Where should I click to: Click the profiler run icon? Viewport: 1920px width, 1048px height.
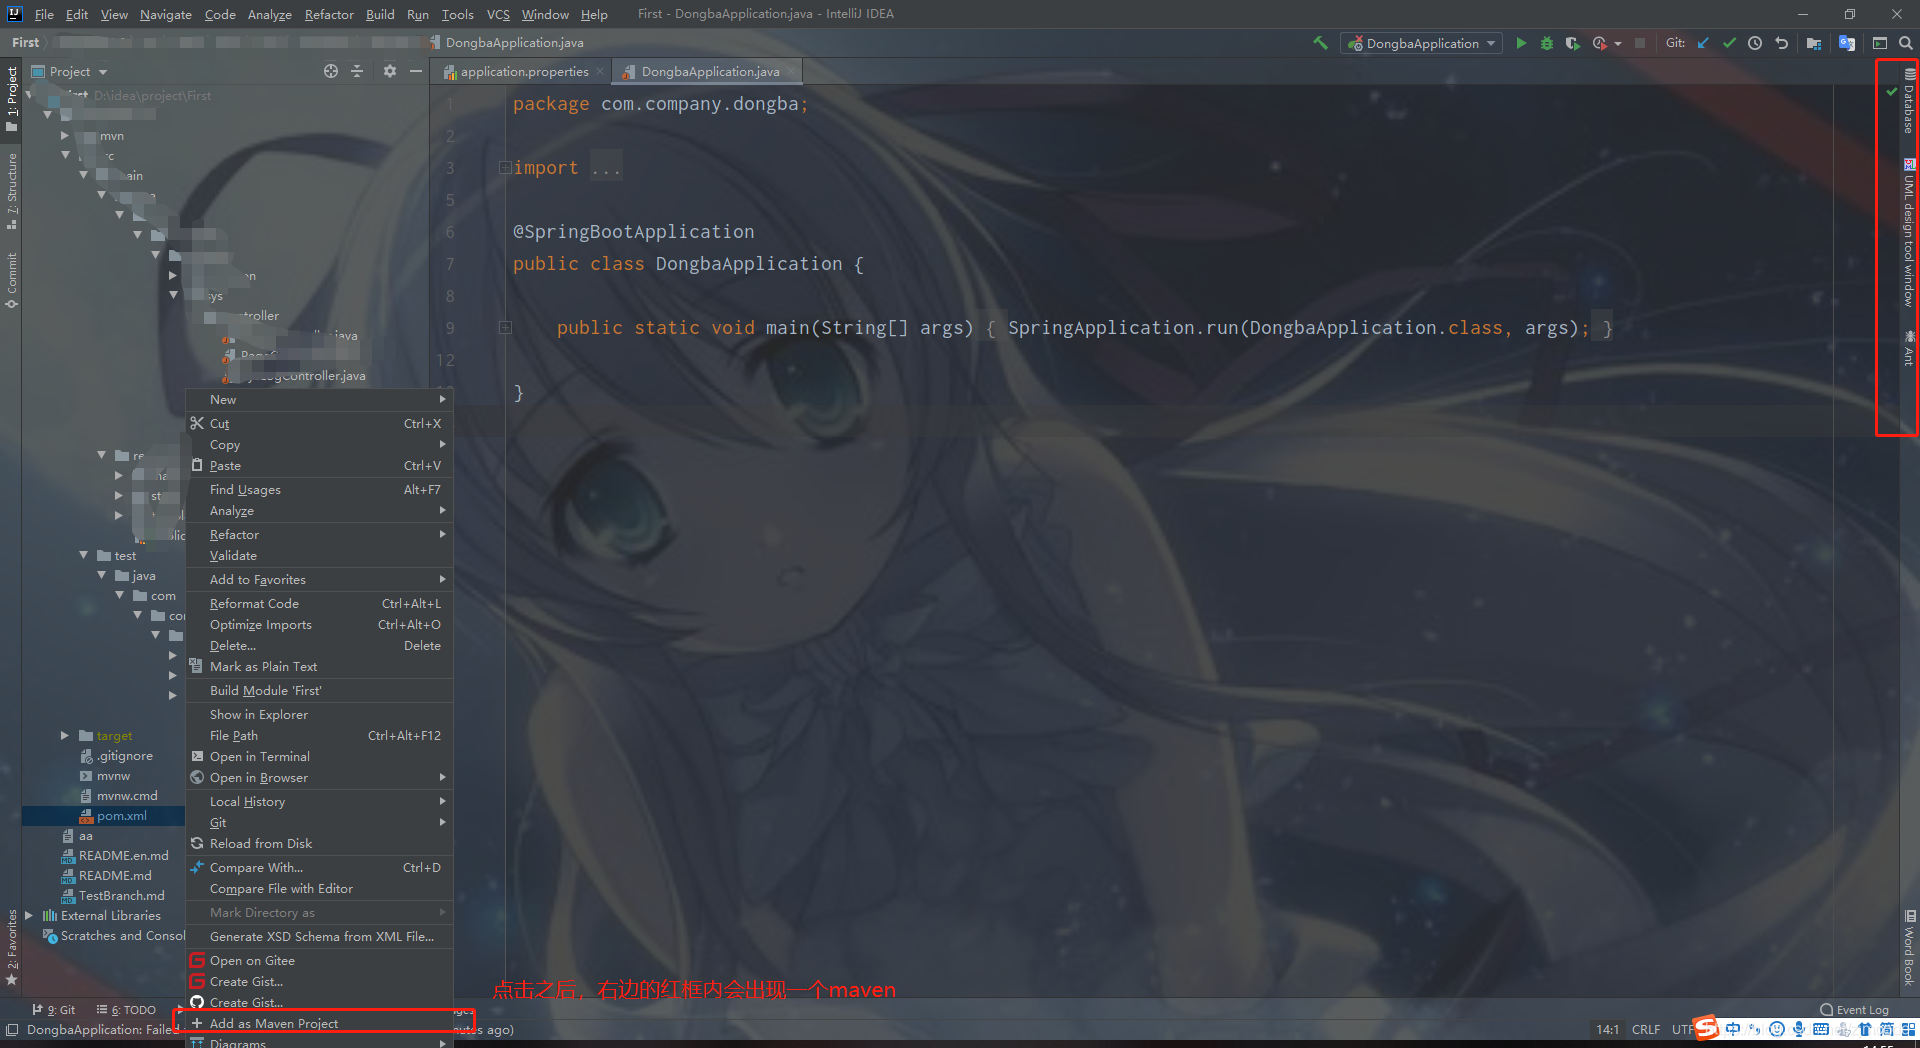click(x=1599, y=43)
